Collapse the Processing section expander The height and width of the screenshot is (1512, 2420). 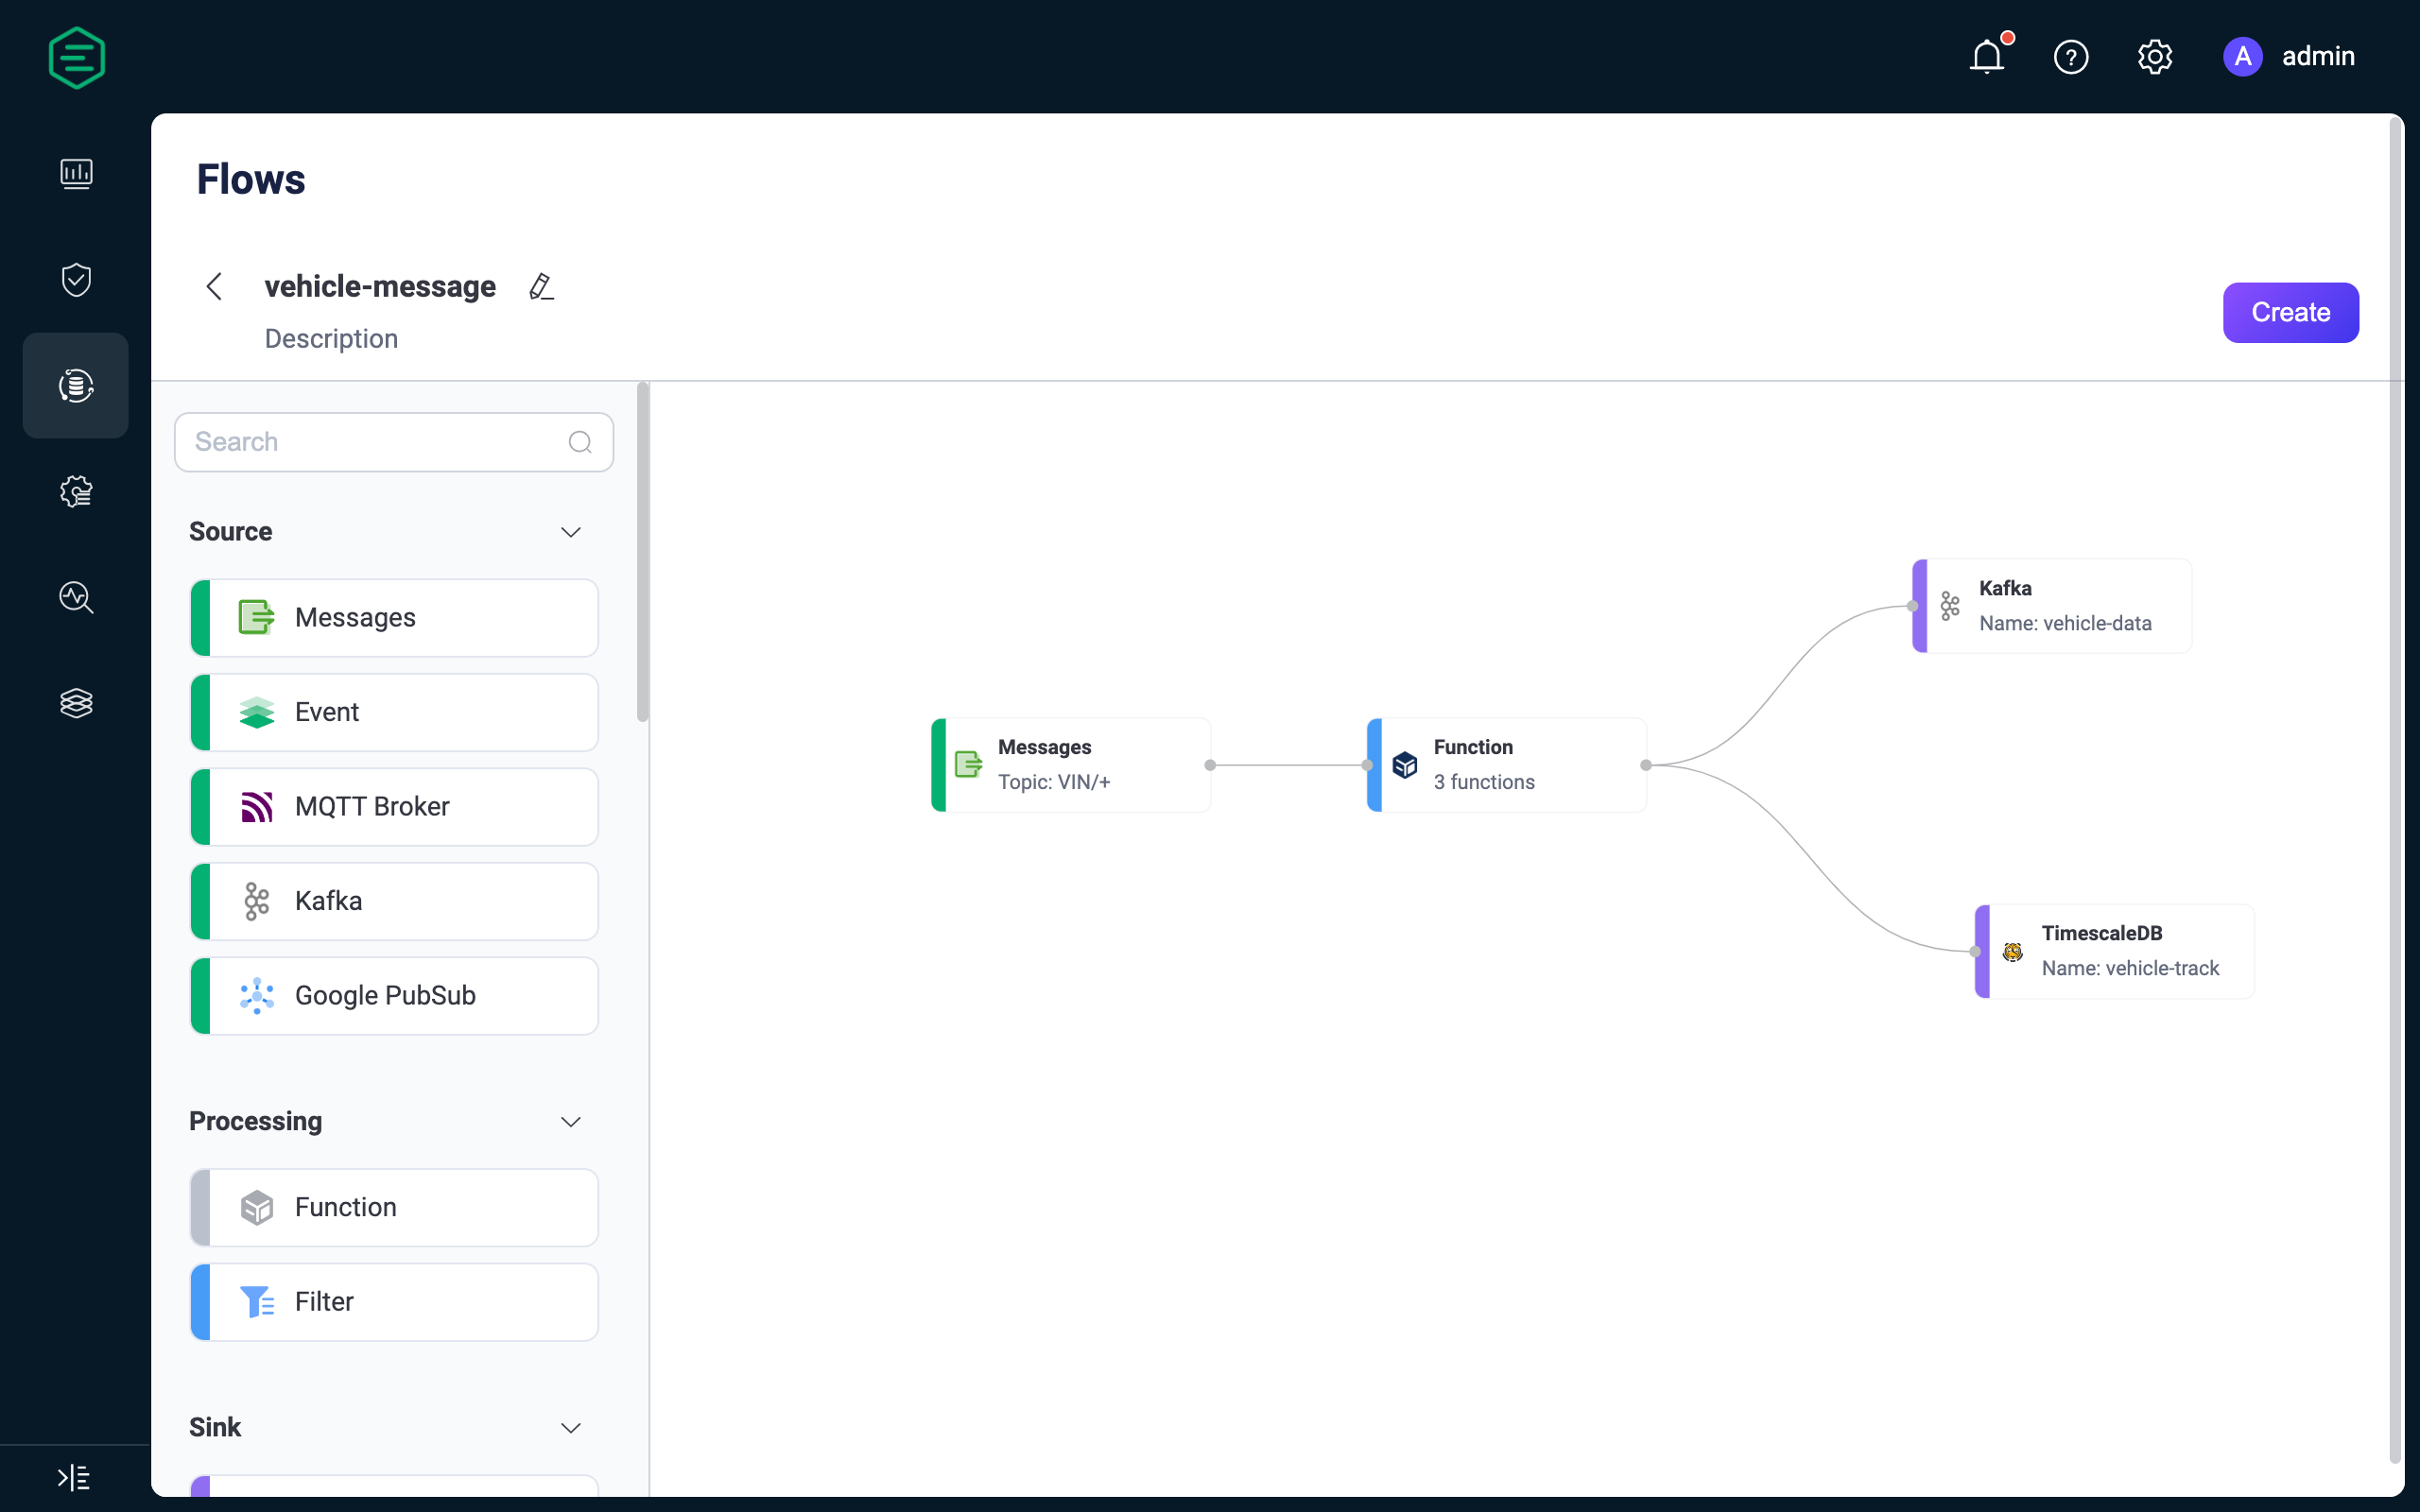(x=570, y=1122)
